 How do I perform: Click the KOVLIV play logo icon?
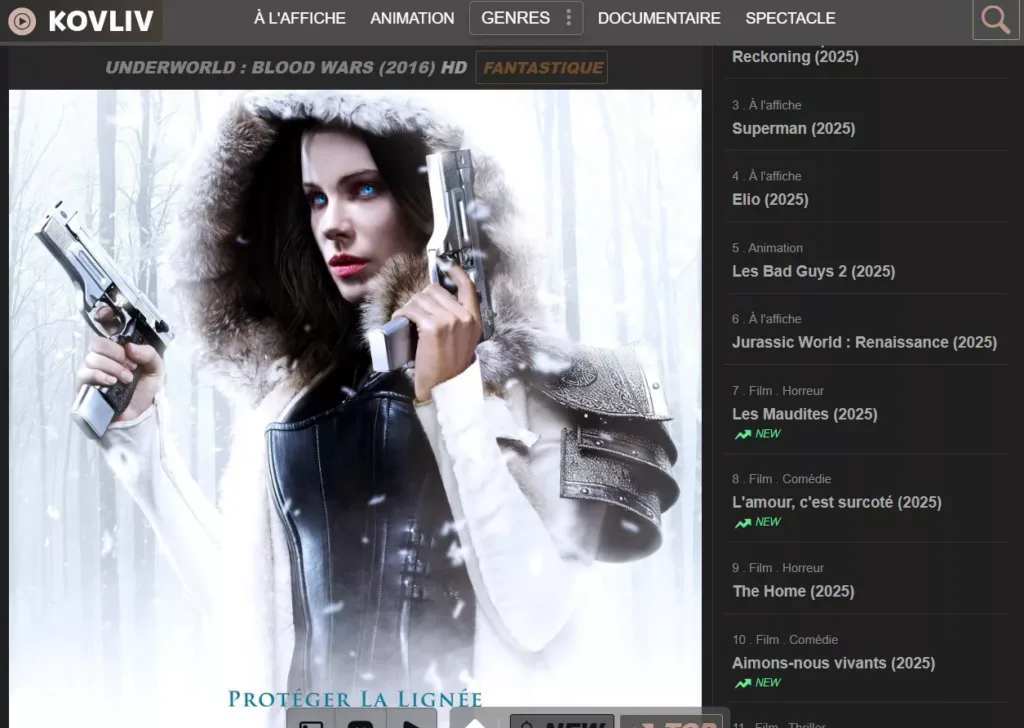[x=22, y=20]
